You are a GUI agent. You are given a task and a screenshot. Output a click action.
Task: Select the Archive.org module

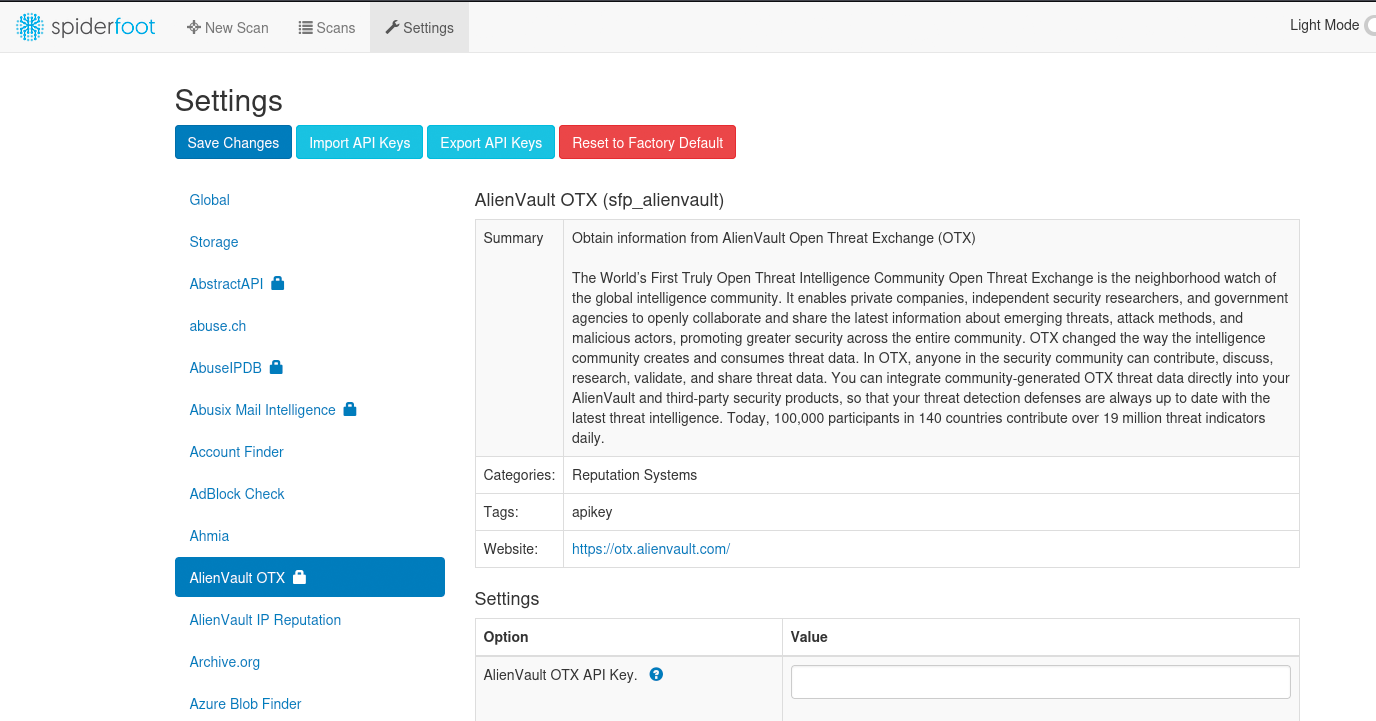[x=310, y=662]
